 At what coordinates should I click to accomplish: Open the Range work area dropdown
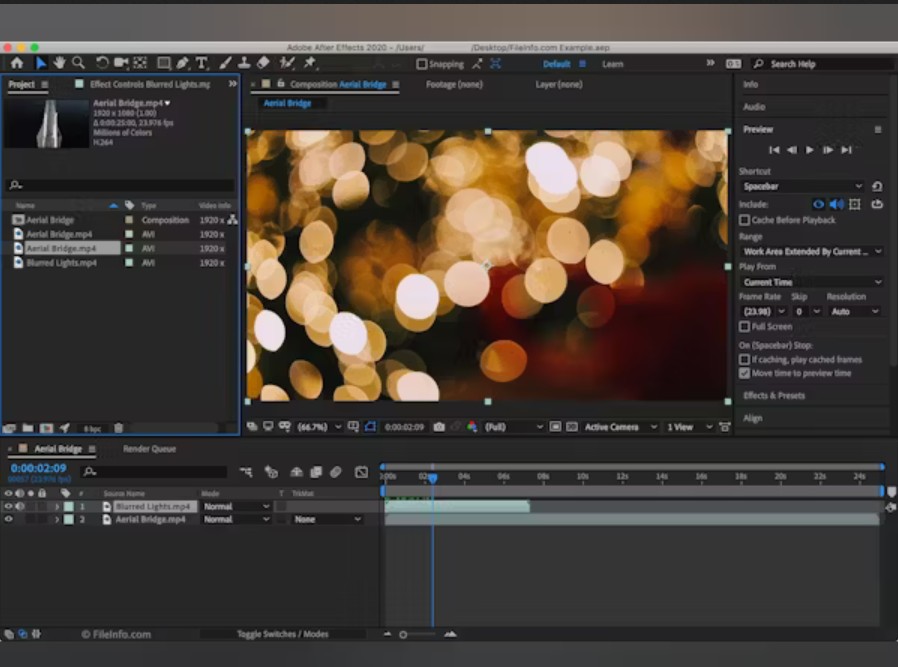812,251
